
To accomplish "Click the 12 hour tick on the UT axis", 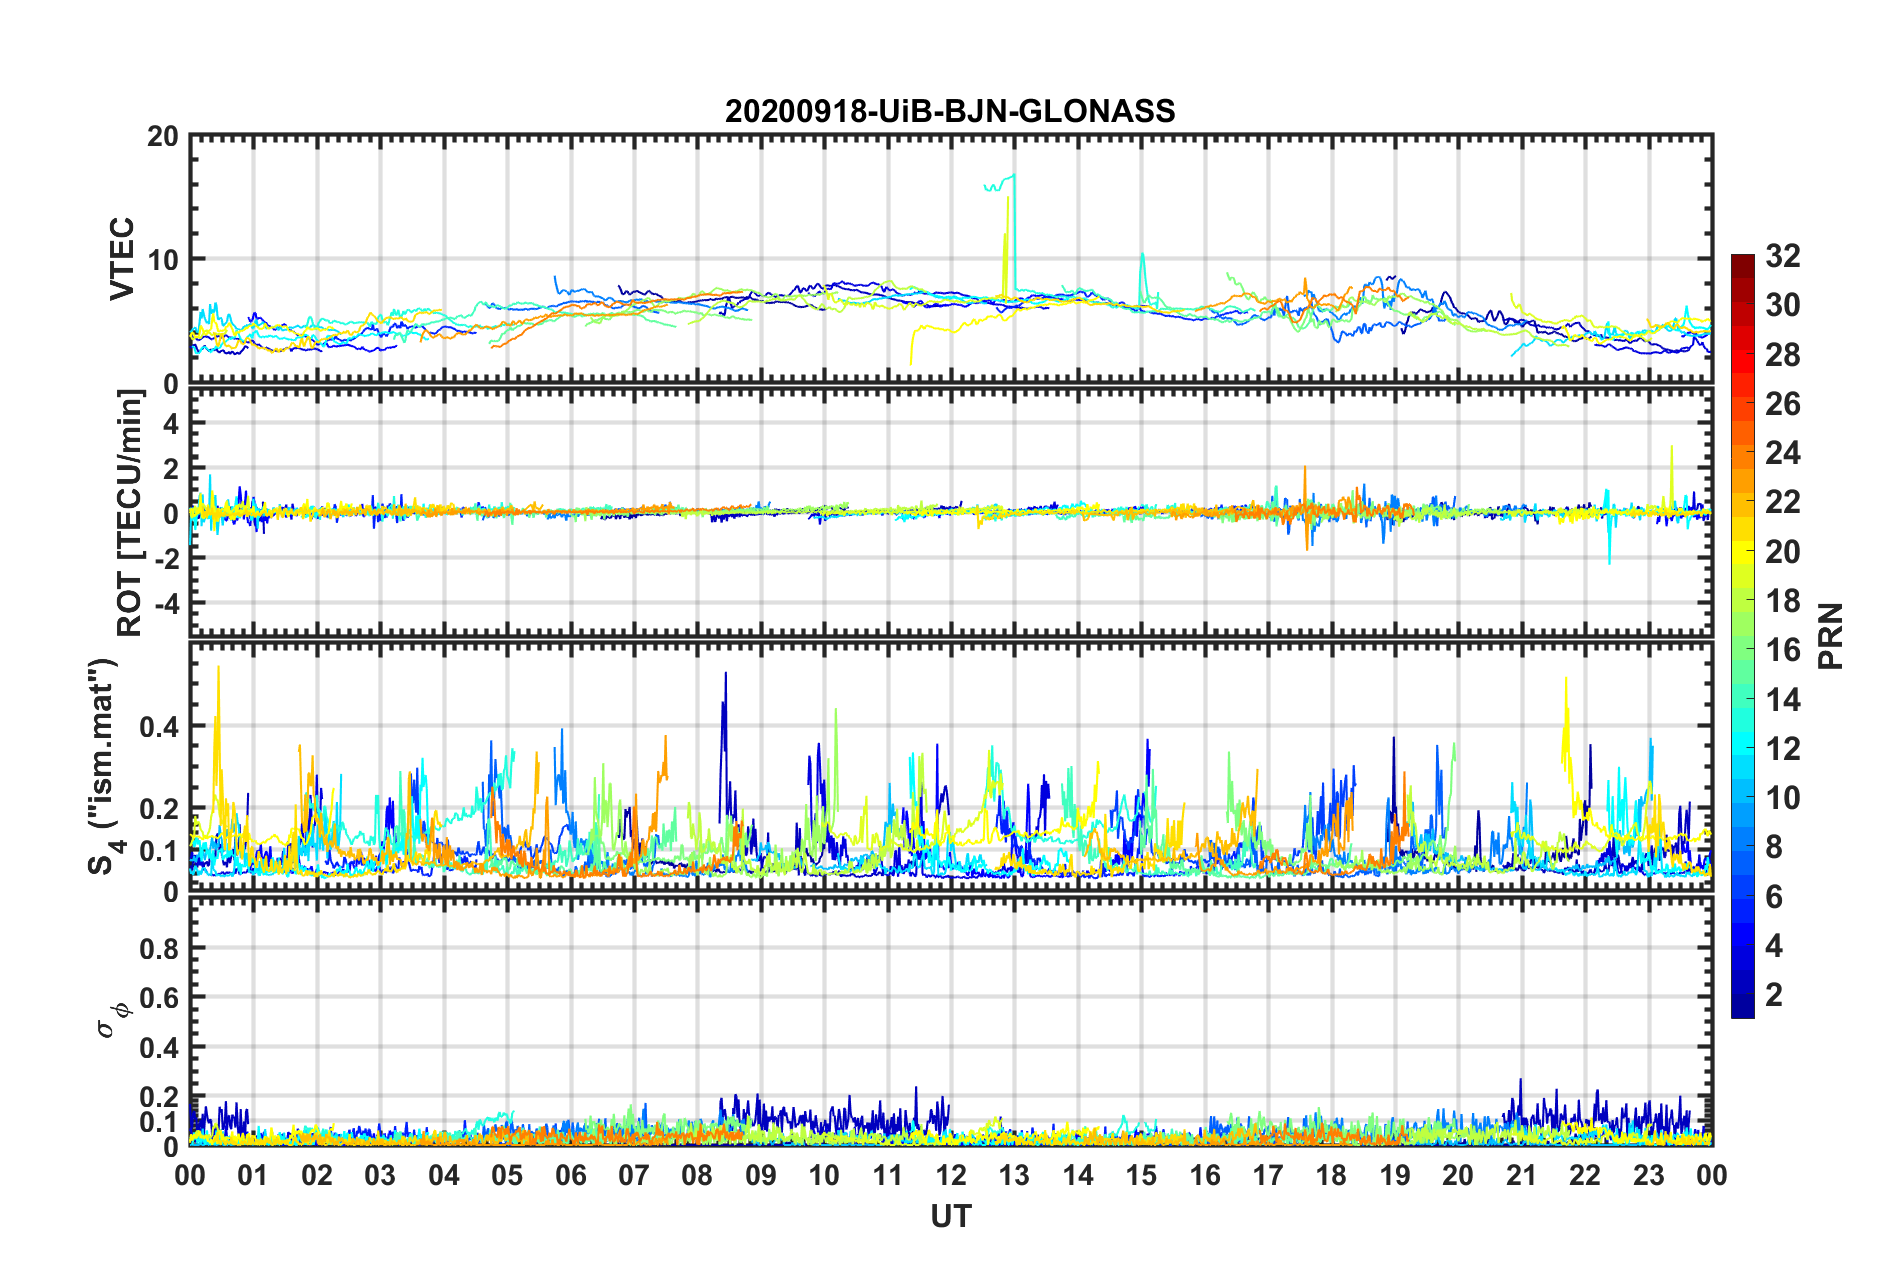I will (950, 1175).
